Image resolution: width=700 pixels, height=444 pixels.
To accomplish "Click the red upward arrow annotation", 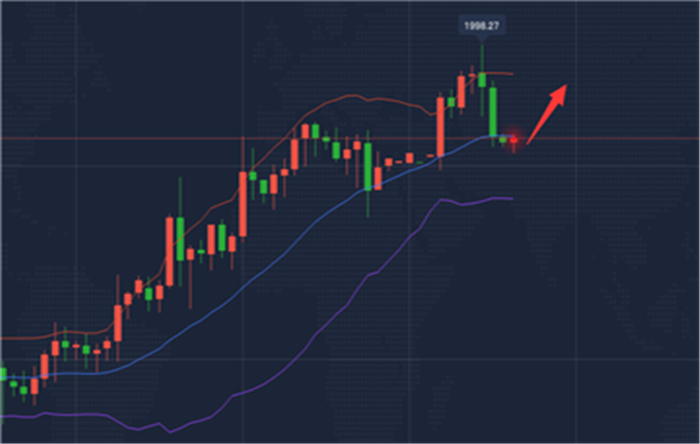I will tap(547, 111).
